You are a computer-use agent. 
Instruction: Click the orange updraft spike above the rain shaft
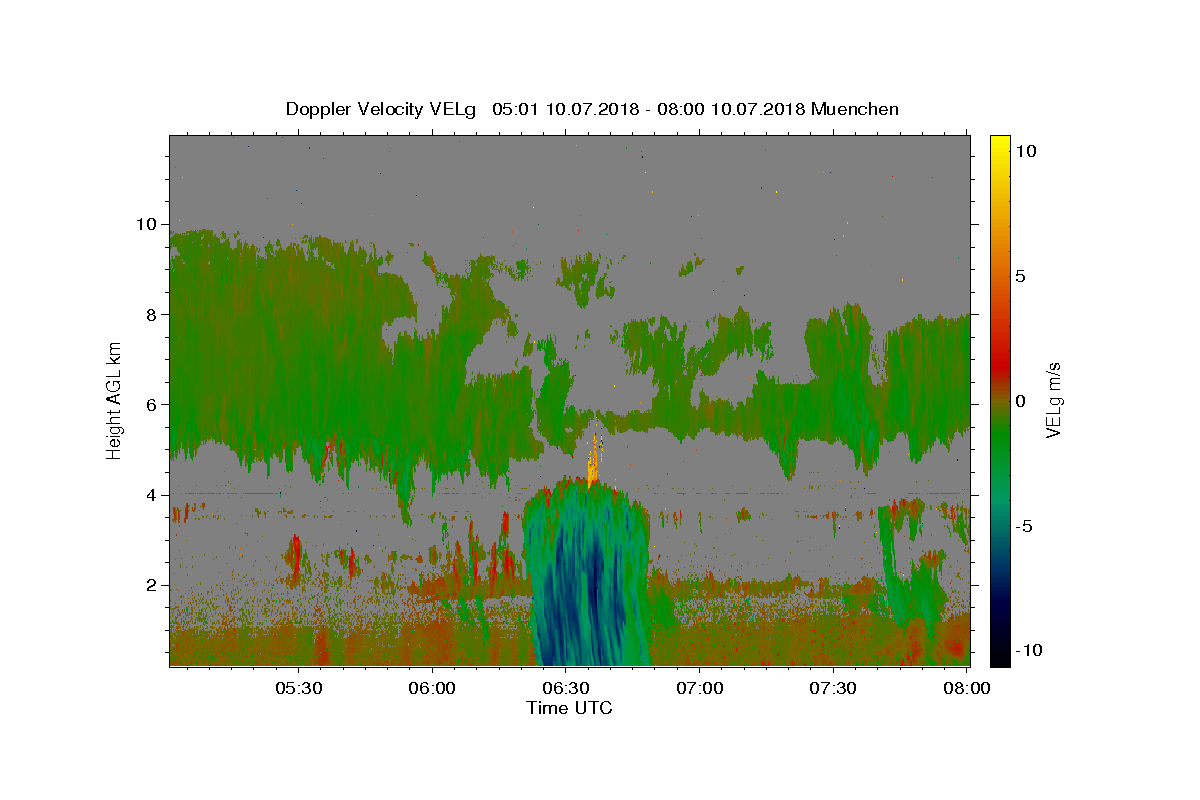tap(593, 462)
